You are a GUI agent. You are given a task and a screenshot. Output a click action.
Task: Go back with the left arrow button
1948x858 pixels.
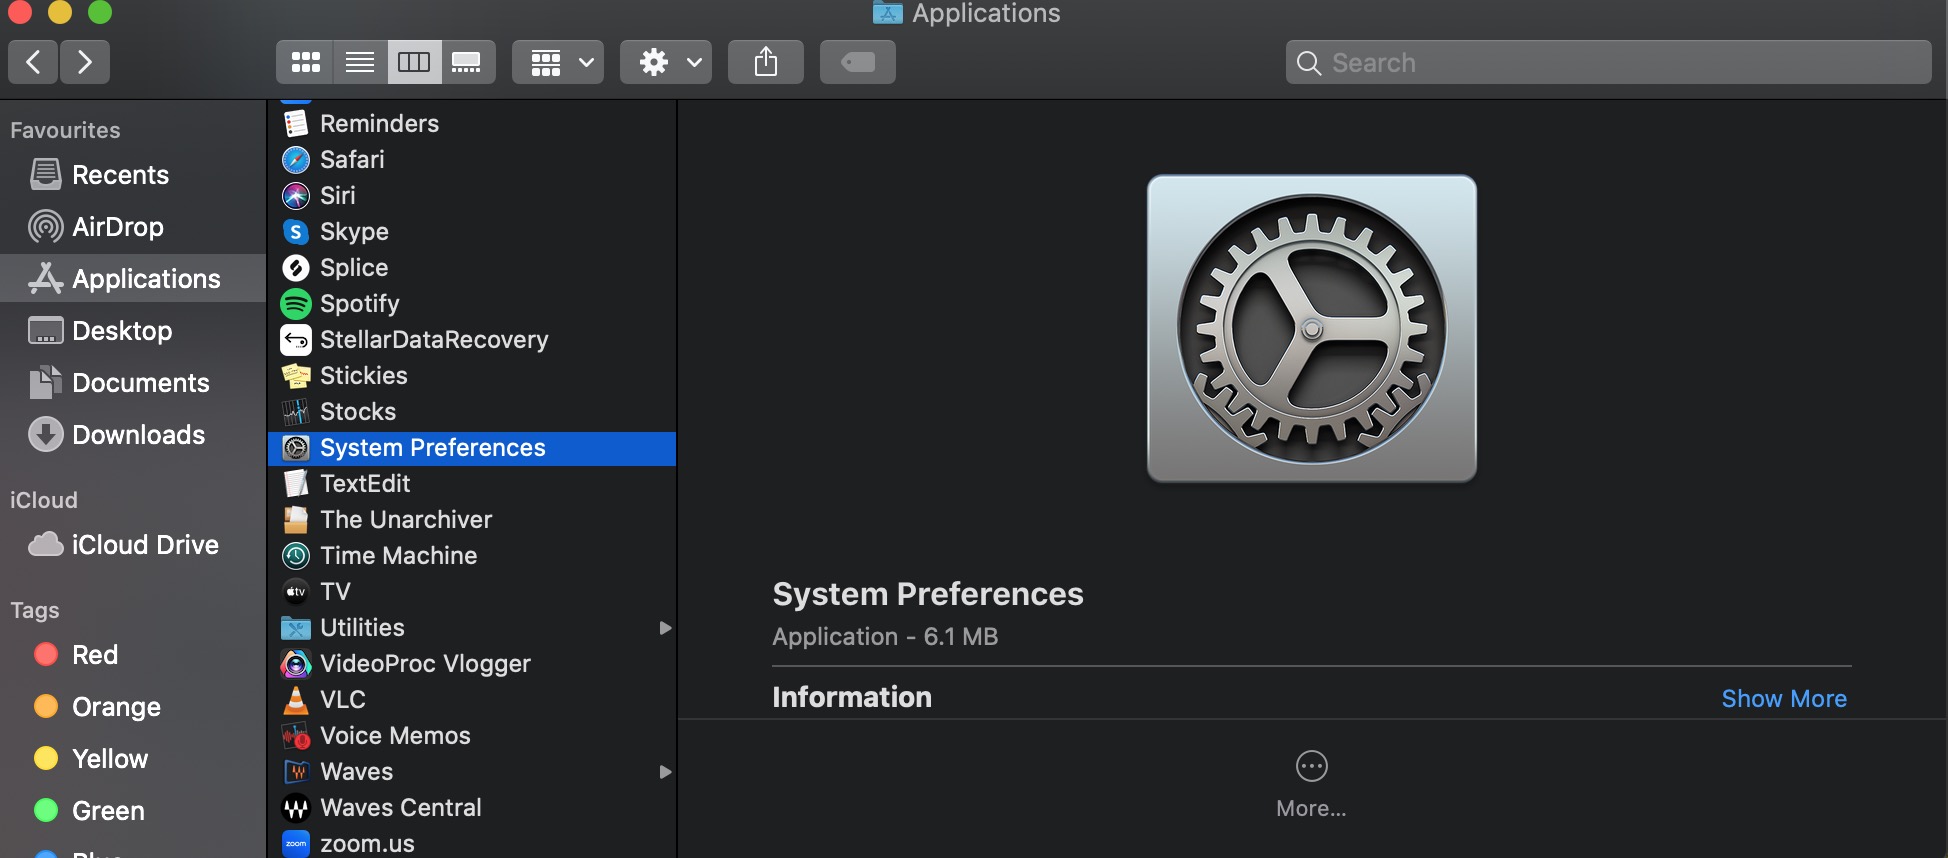[33, 62]
